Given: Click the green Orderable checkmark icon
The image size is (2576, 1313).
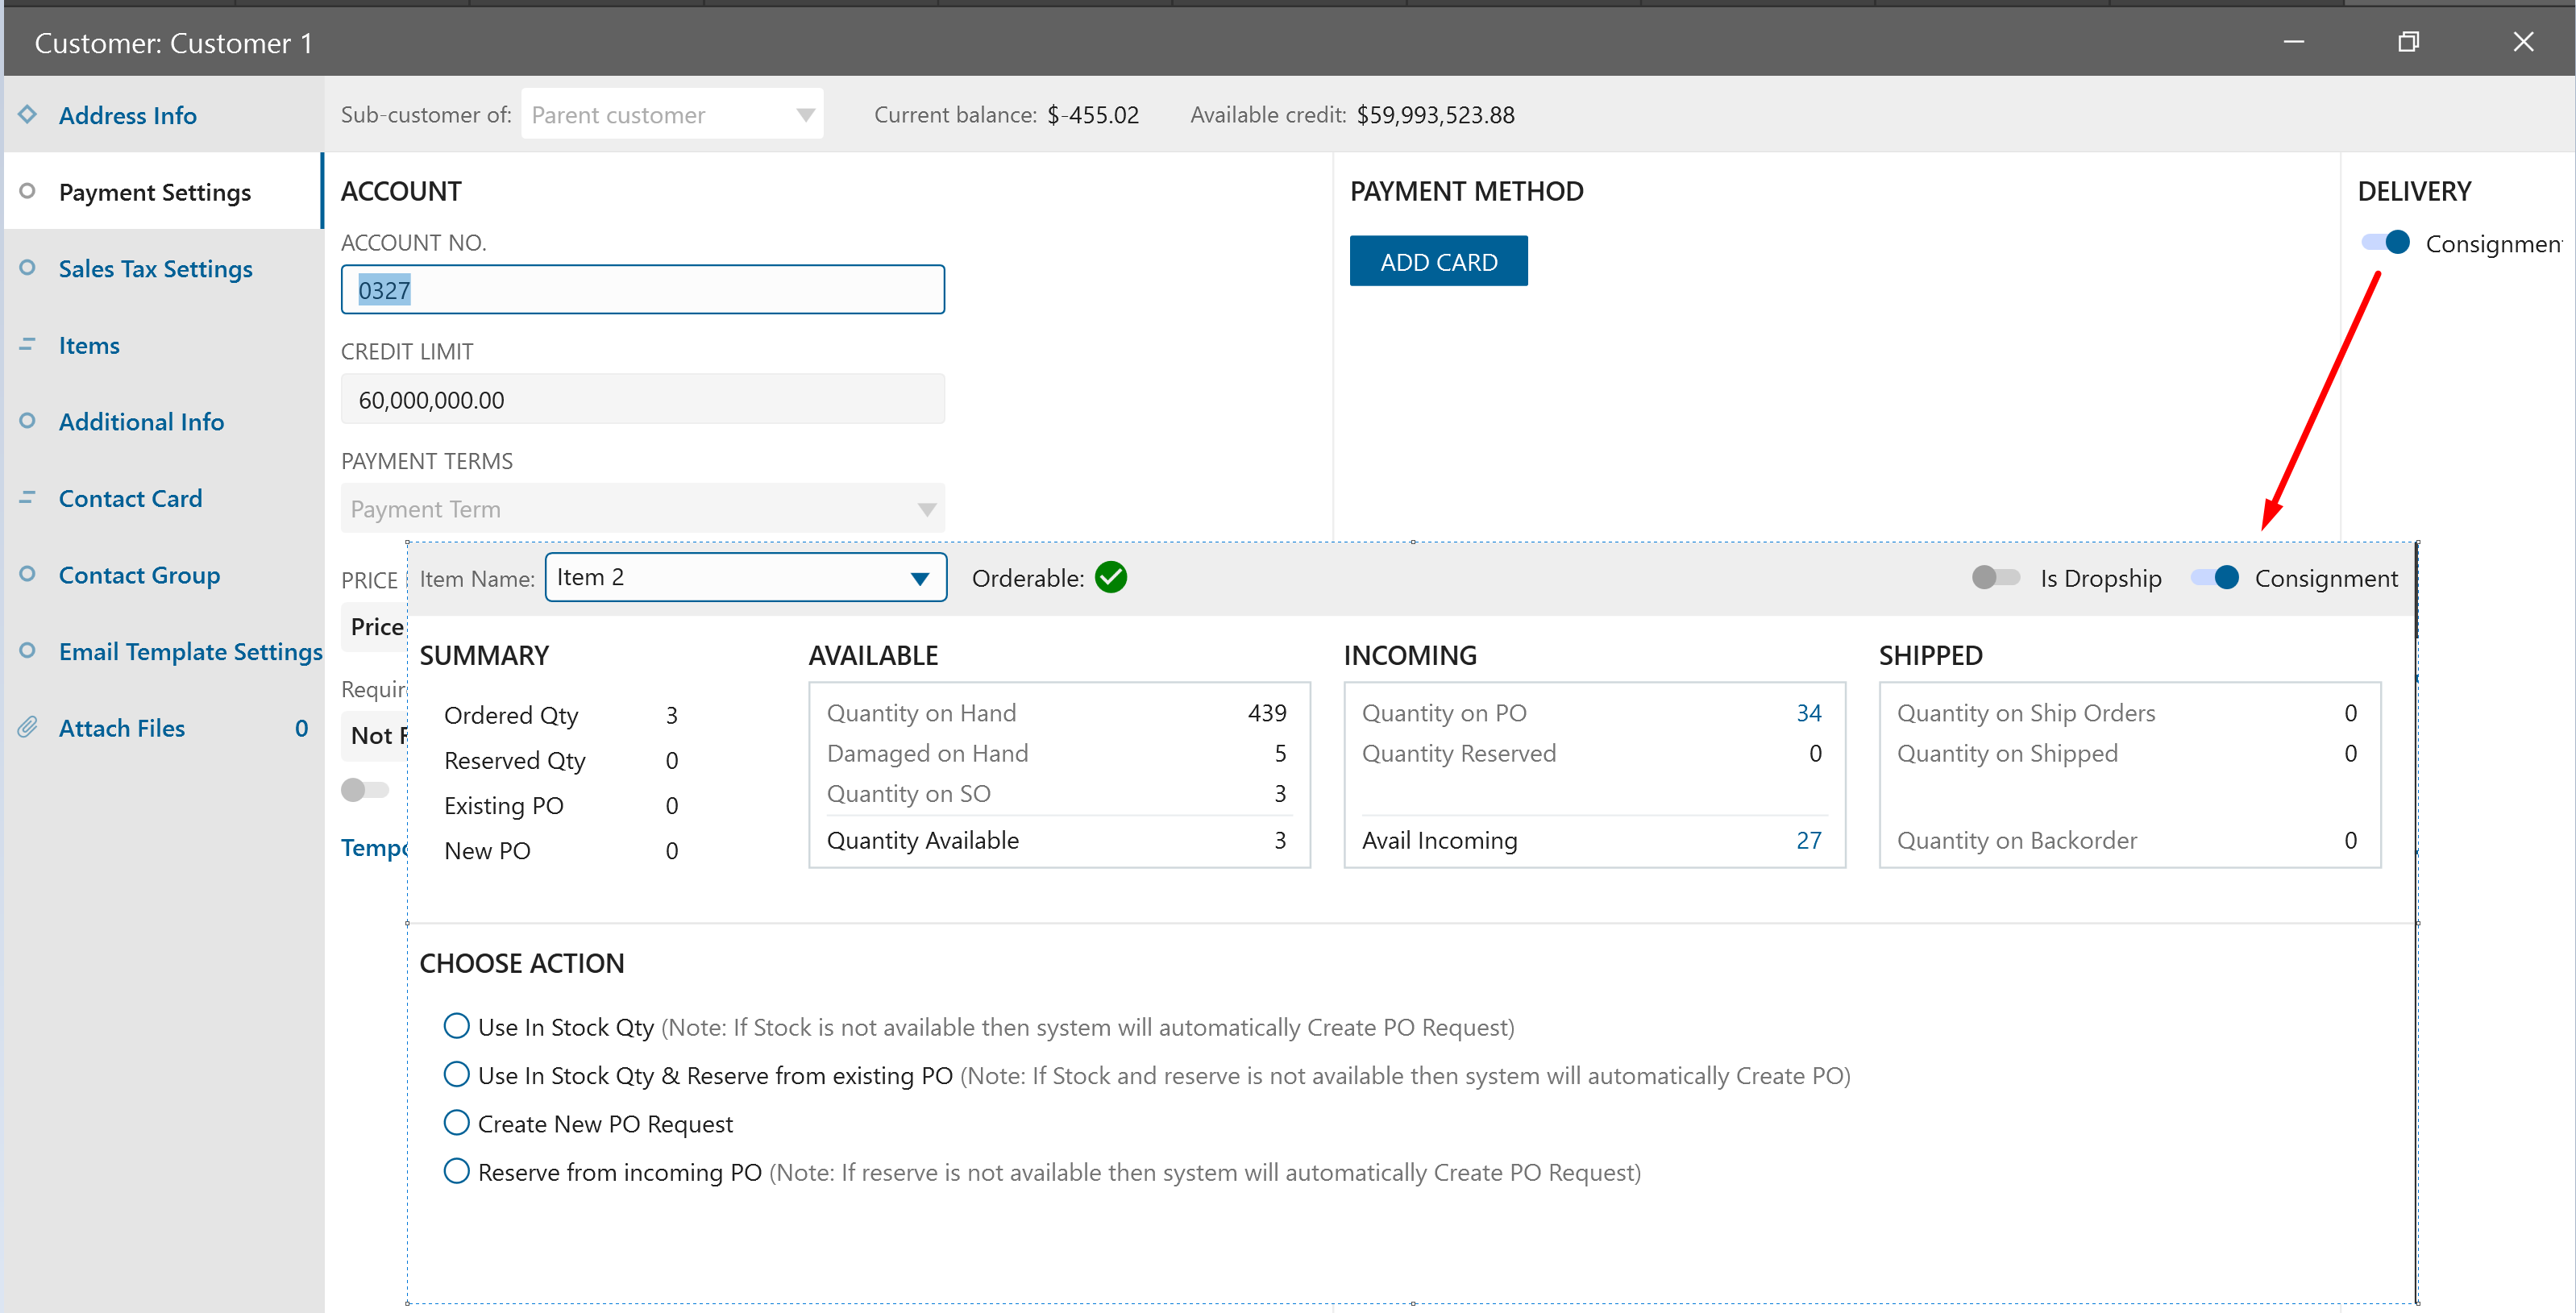Looking at the screenshot, I should [1110, 577].
